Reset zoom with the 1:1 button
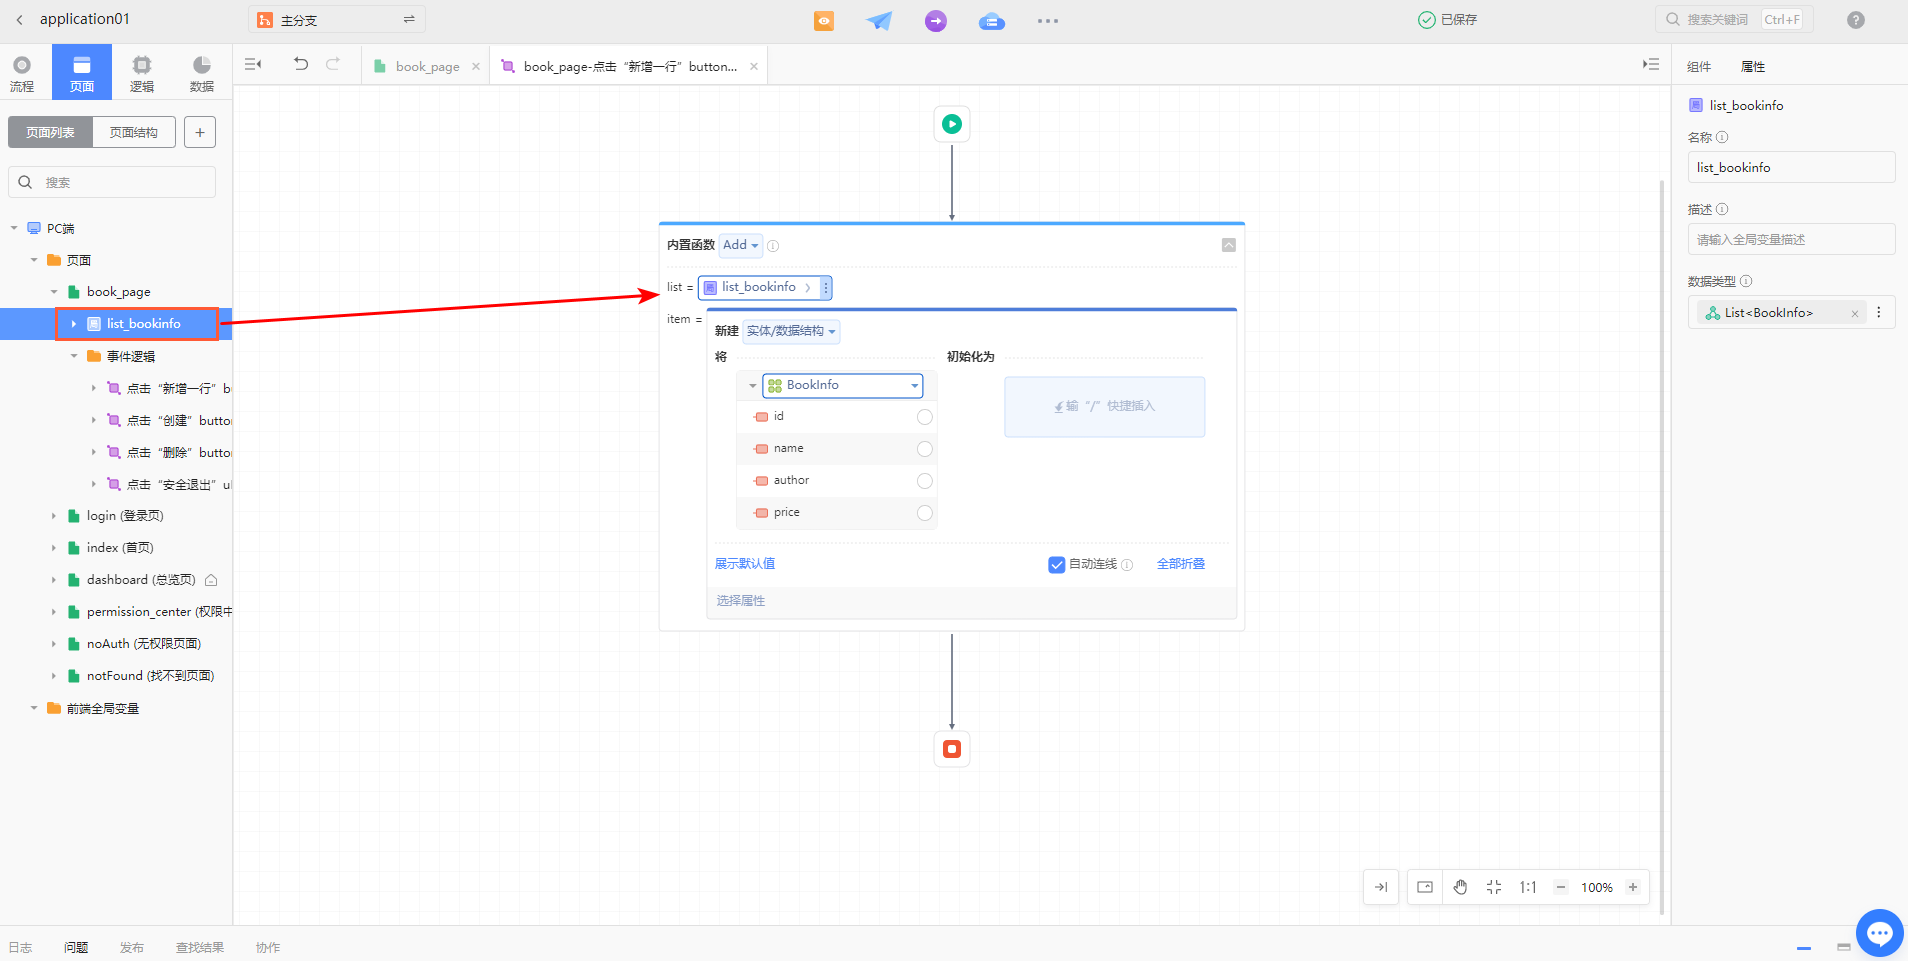This screenshot has height=961, width=1908. point(1528,887)
